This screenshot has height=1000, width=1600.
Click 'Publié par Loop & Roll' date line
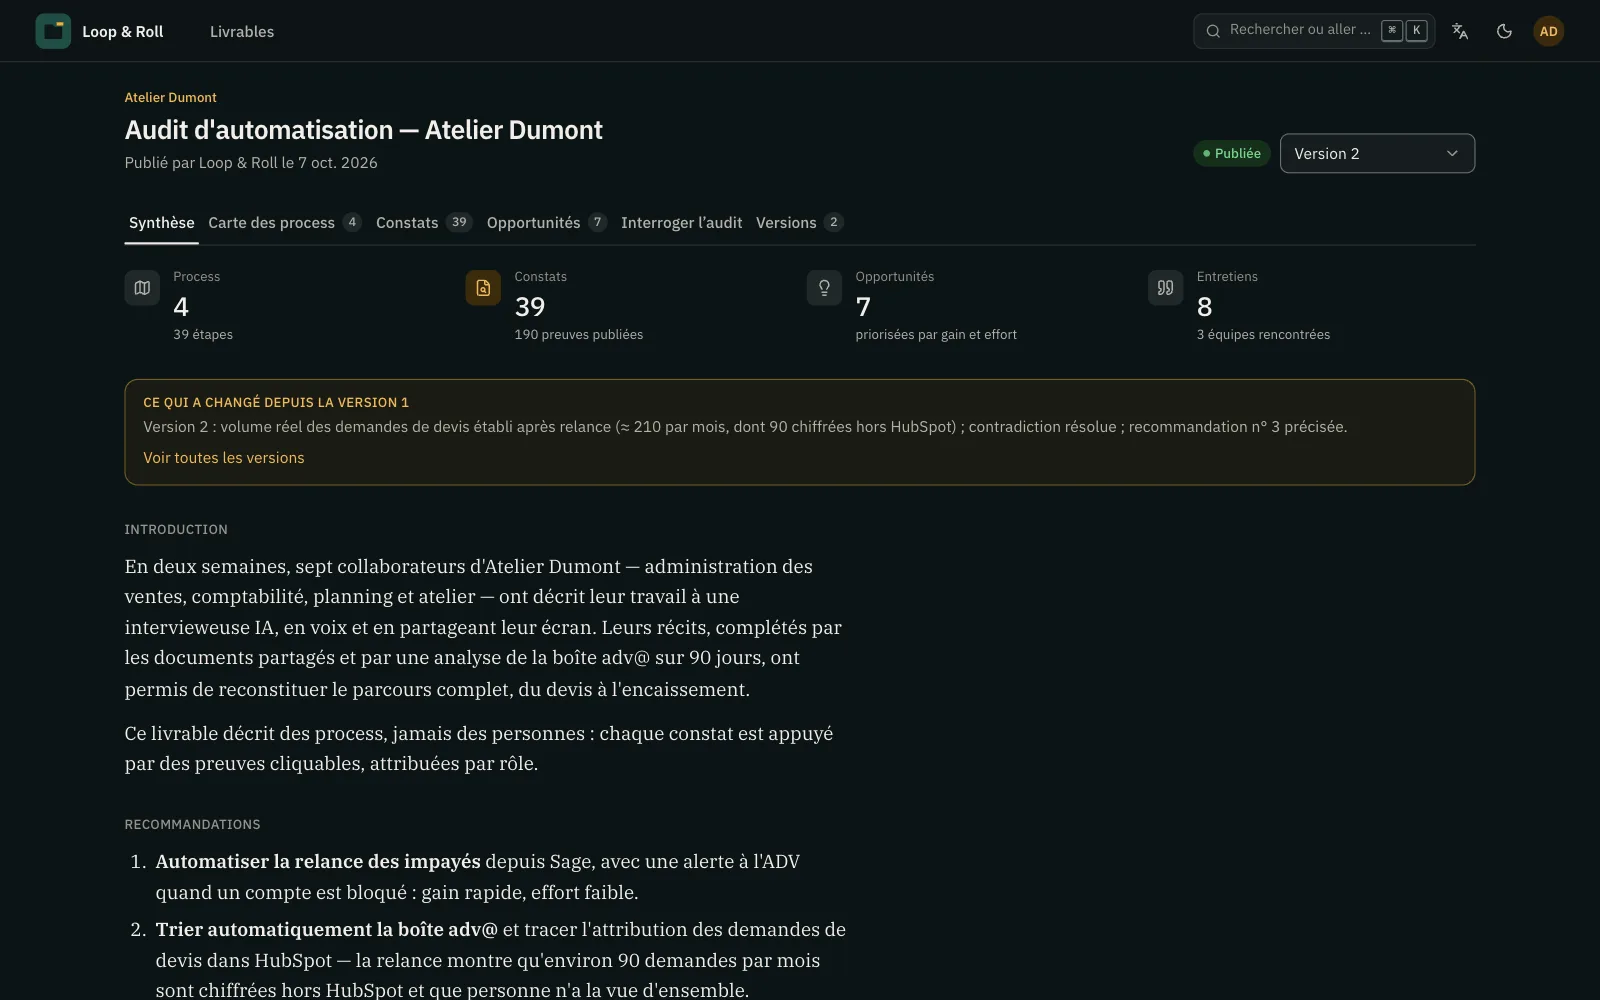(x=251, y=162)
